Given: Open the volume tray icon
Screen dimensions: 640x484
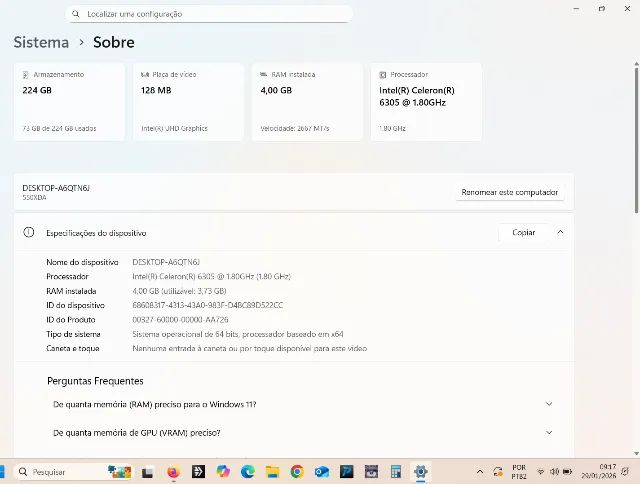Looking at the screenshot, I should click(x=554, y=472).
